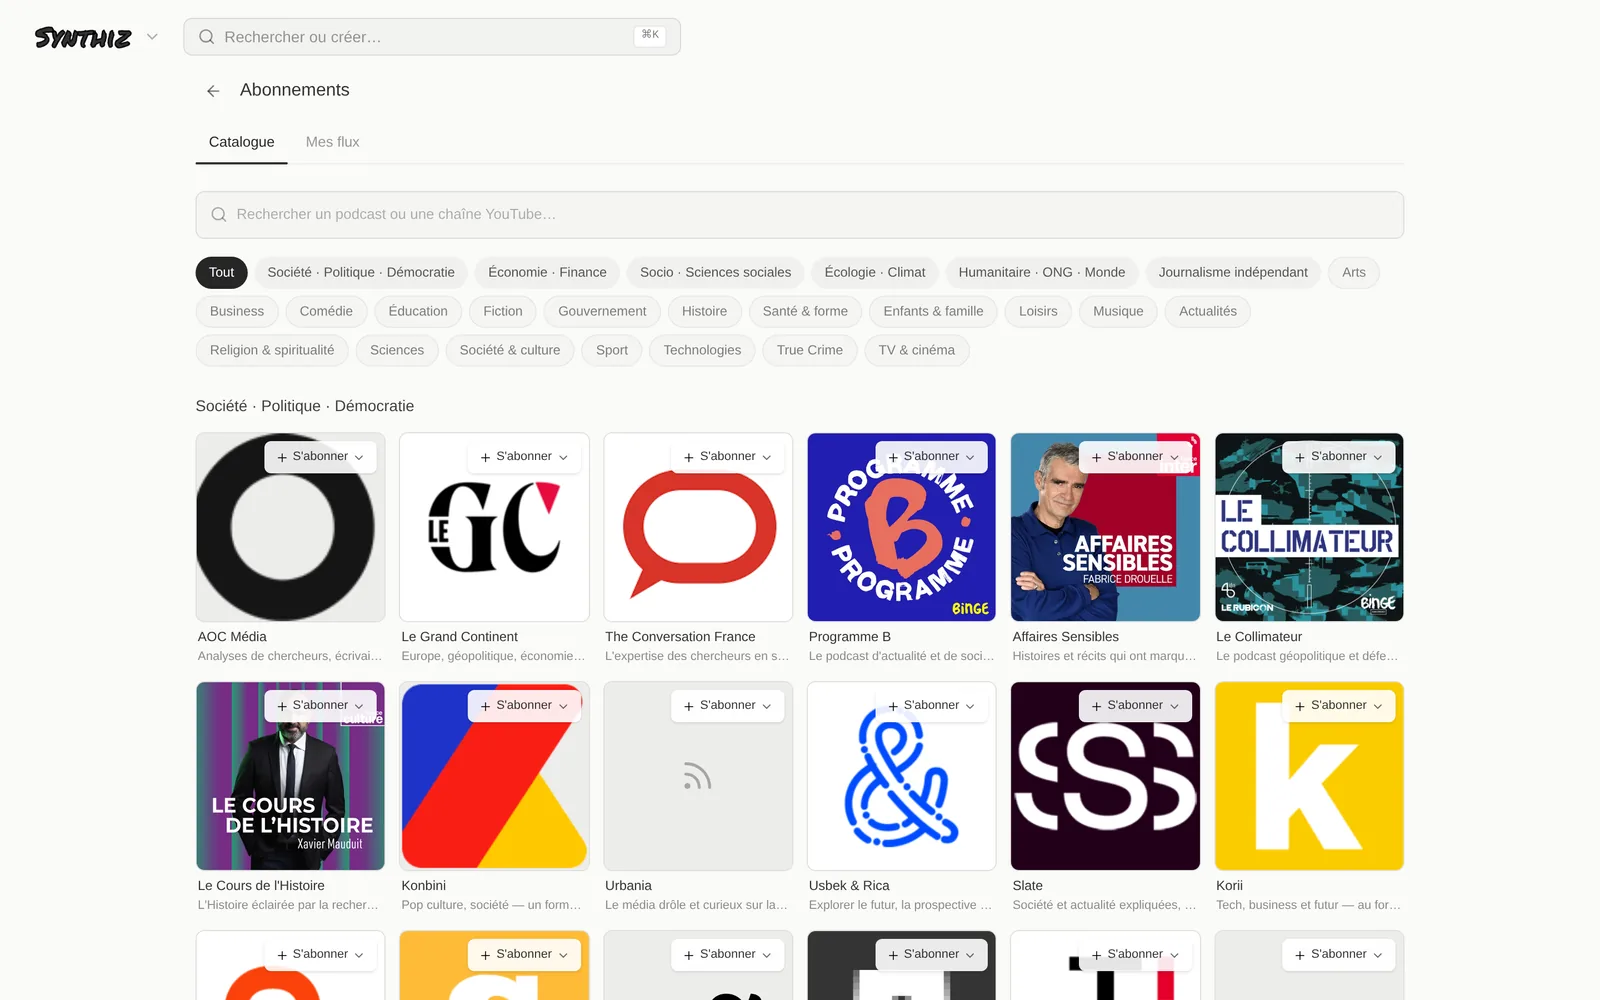Viewport: 1600px width, 1000px height.
Task: Filter by Société · Politique · Démocratie chip
Action: [x=361, y=272]
